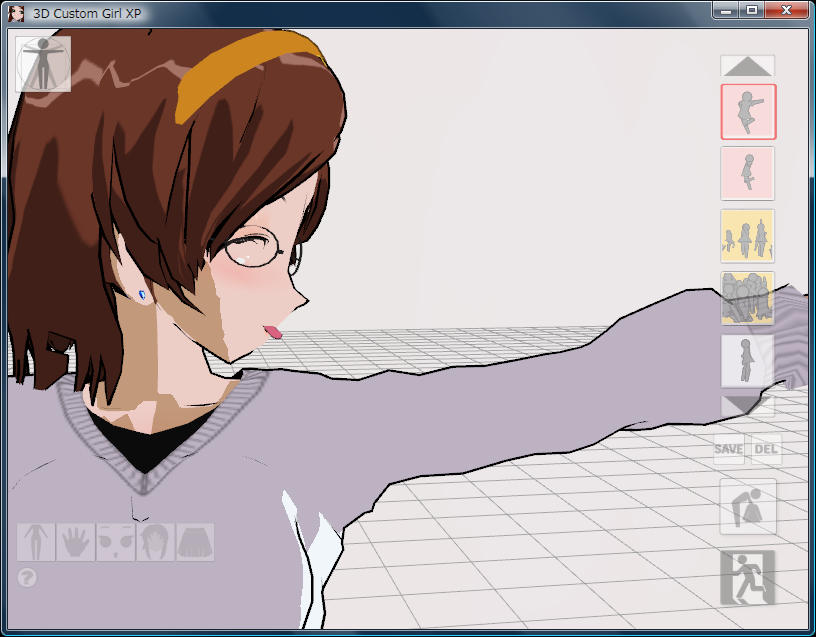Pick the yellow group pose thumbnail
This screenshot has height=637, width=816.
(x=748, y=236)
